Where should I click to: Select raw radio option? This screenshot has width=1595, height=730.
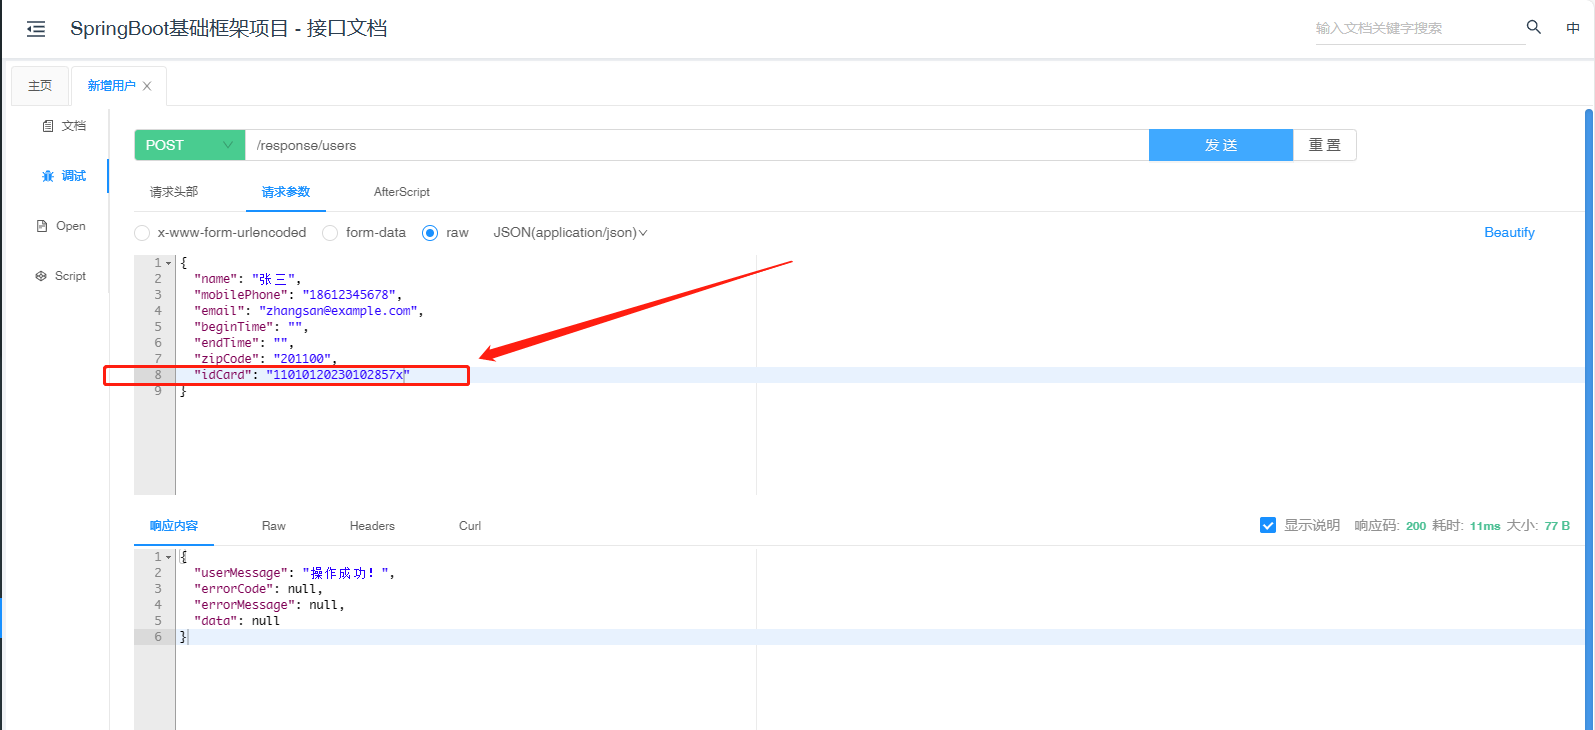click(430, 233)
